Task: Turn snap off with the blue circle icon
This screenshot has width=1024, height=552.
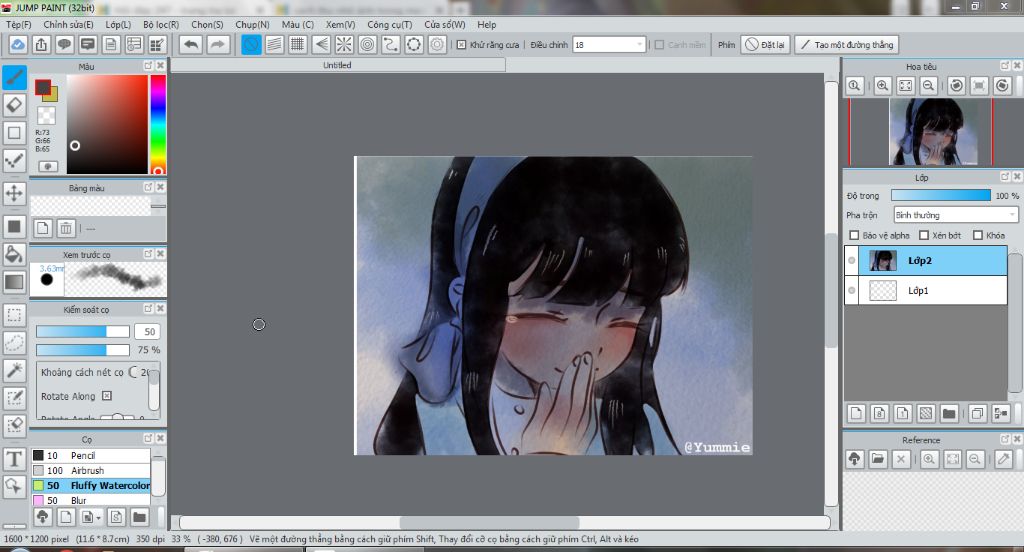Action: click(x=251, y=44)
